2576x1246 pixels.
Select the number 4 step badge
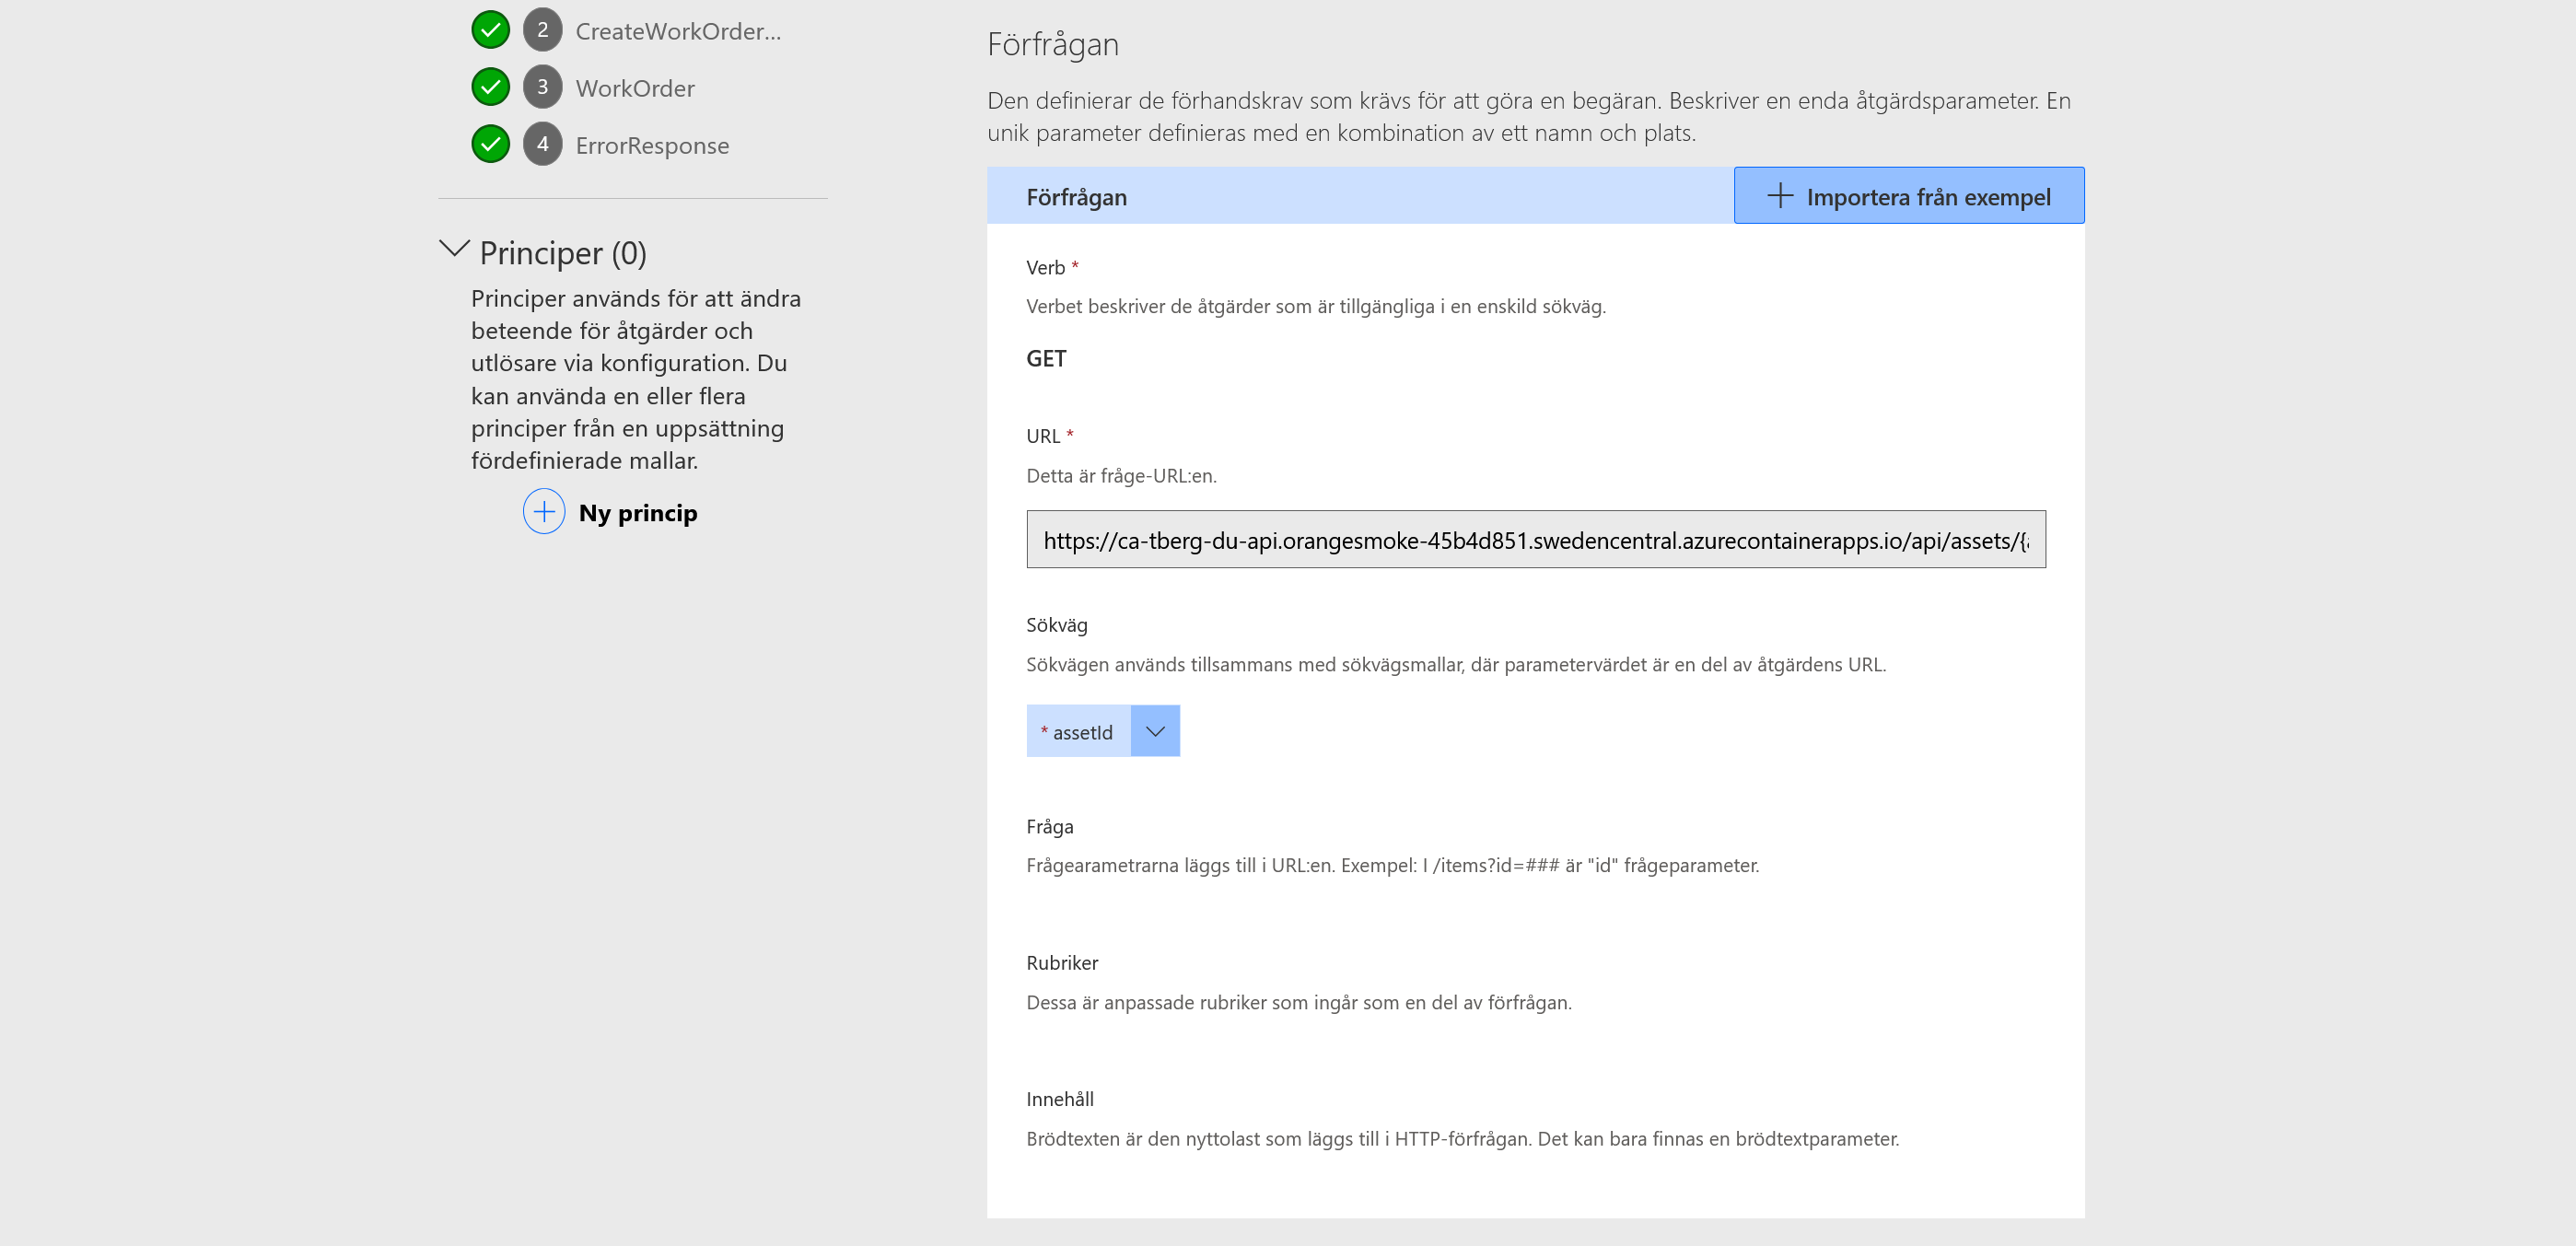[542, 144]
